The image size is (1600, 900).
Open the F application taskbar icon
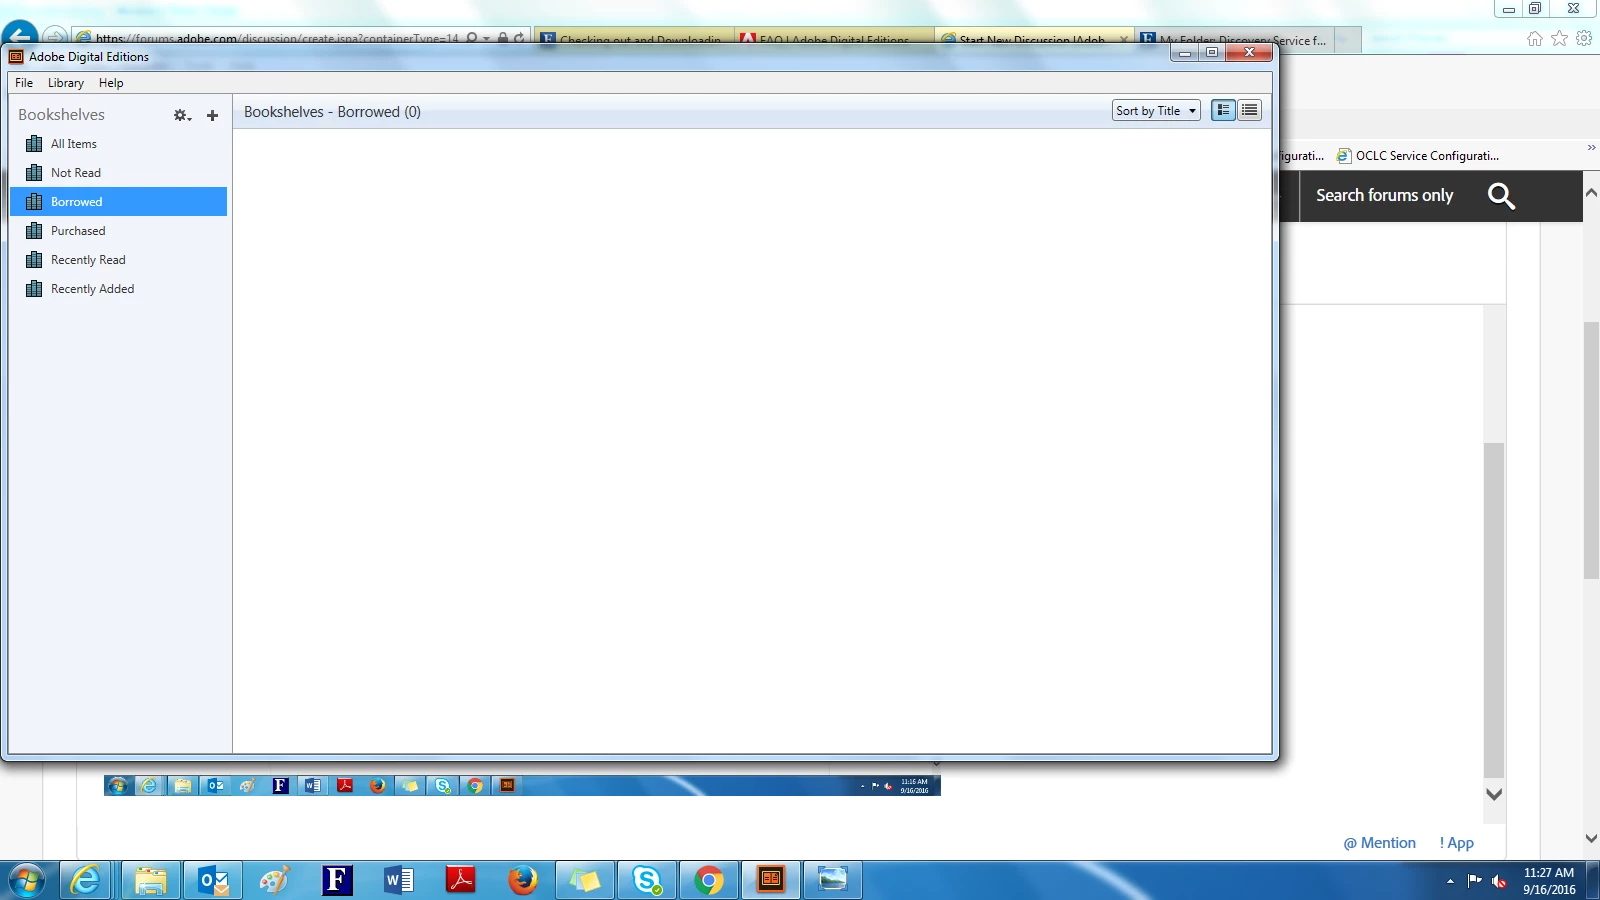tap(337, 881)
